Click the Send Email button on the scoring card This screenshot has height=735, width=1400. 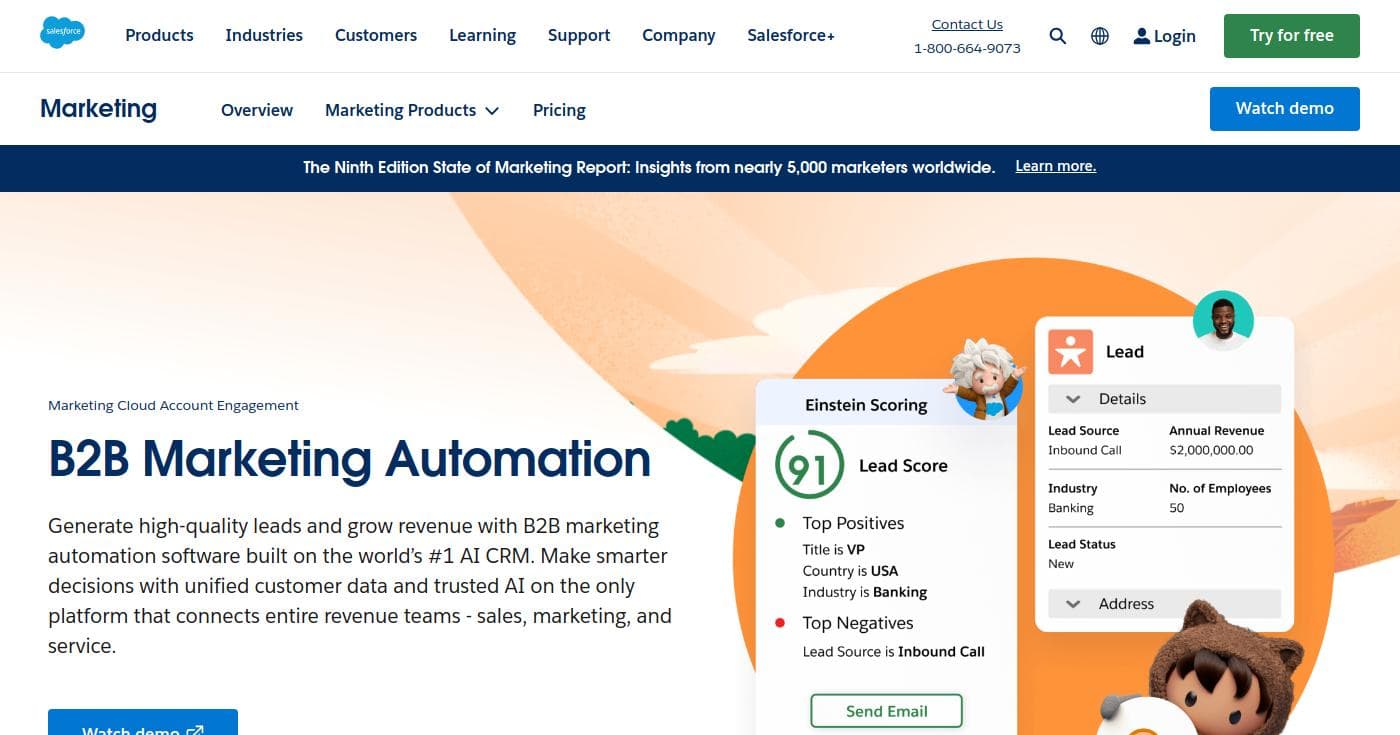(x=886, y=710)
